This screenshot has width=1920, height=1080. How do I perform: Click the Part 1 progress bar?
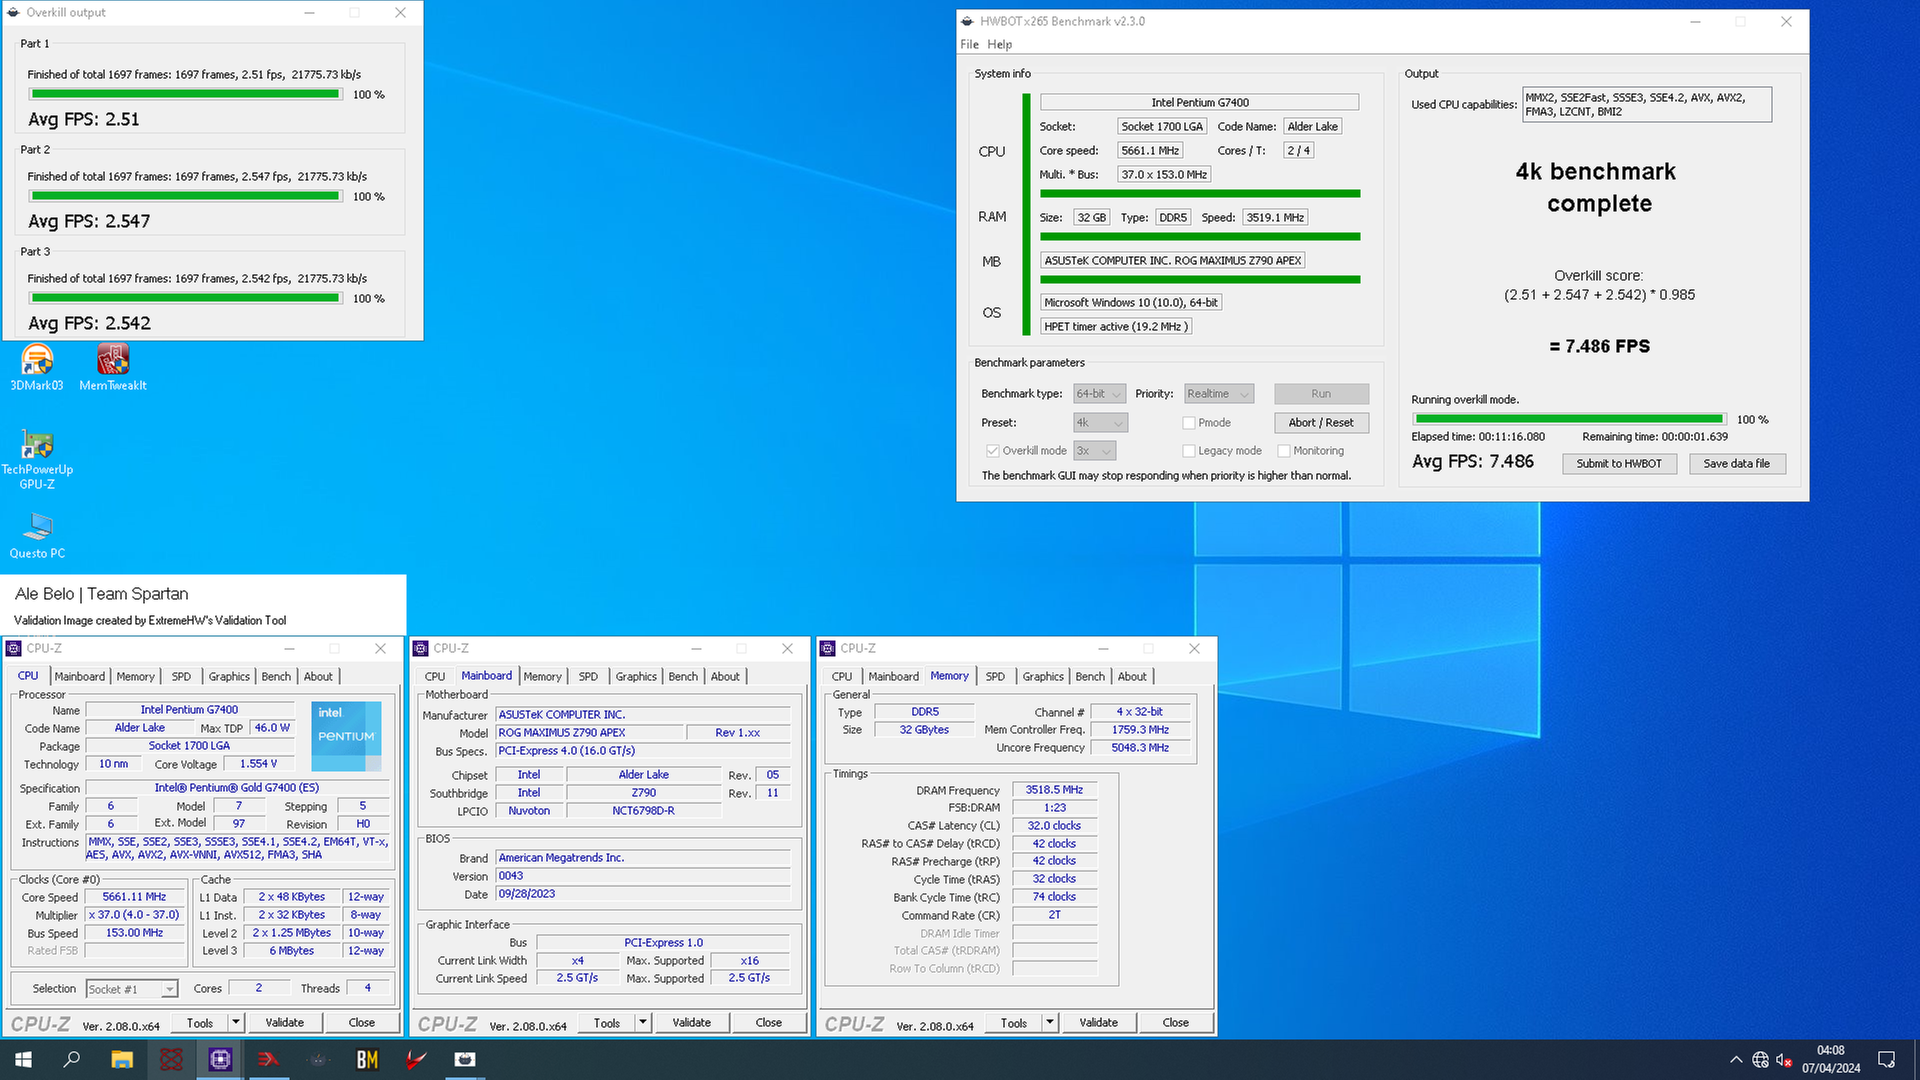(185, 94)
